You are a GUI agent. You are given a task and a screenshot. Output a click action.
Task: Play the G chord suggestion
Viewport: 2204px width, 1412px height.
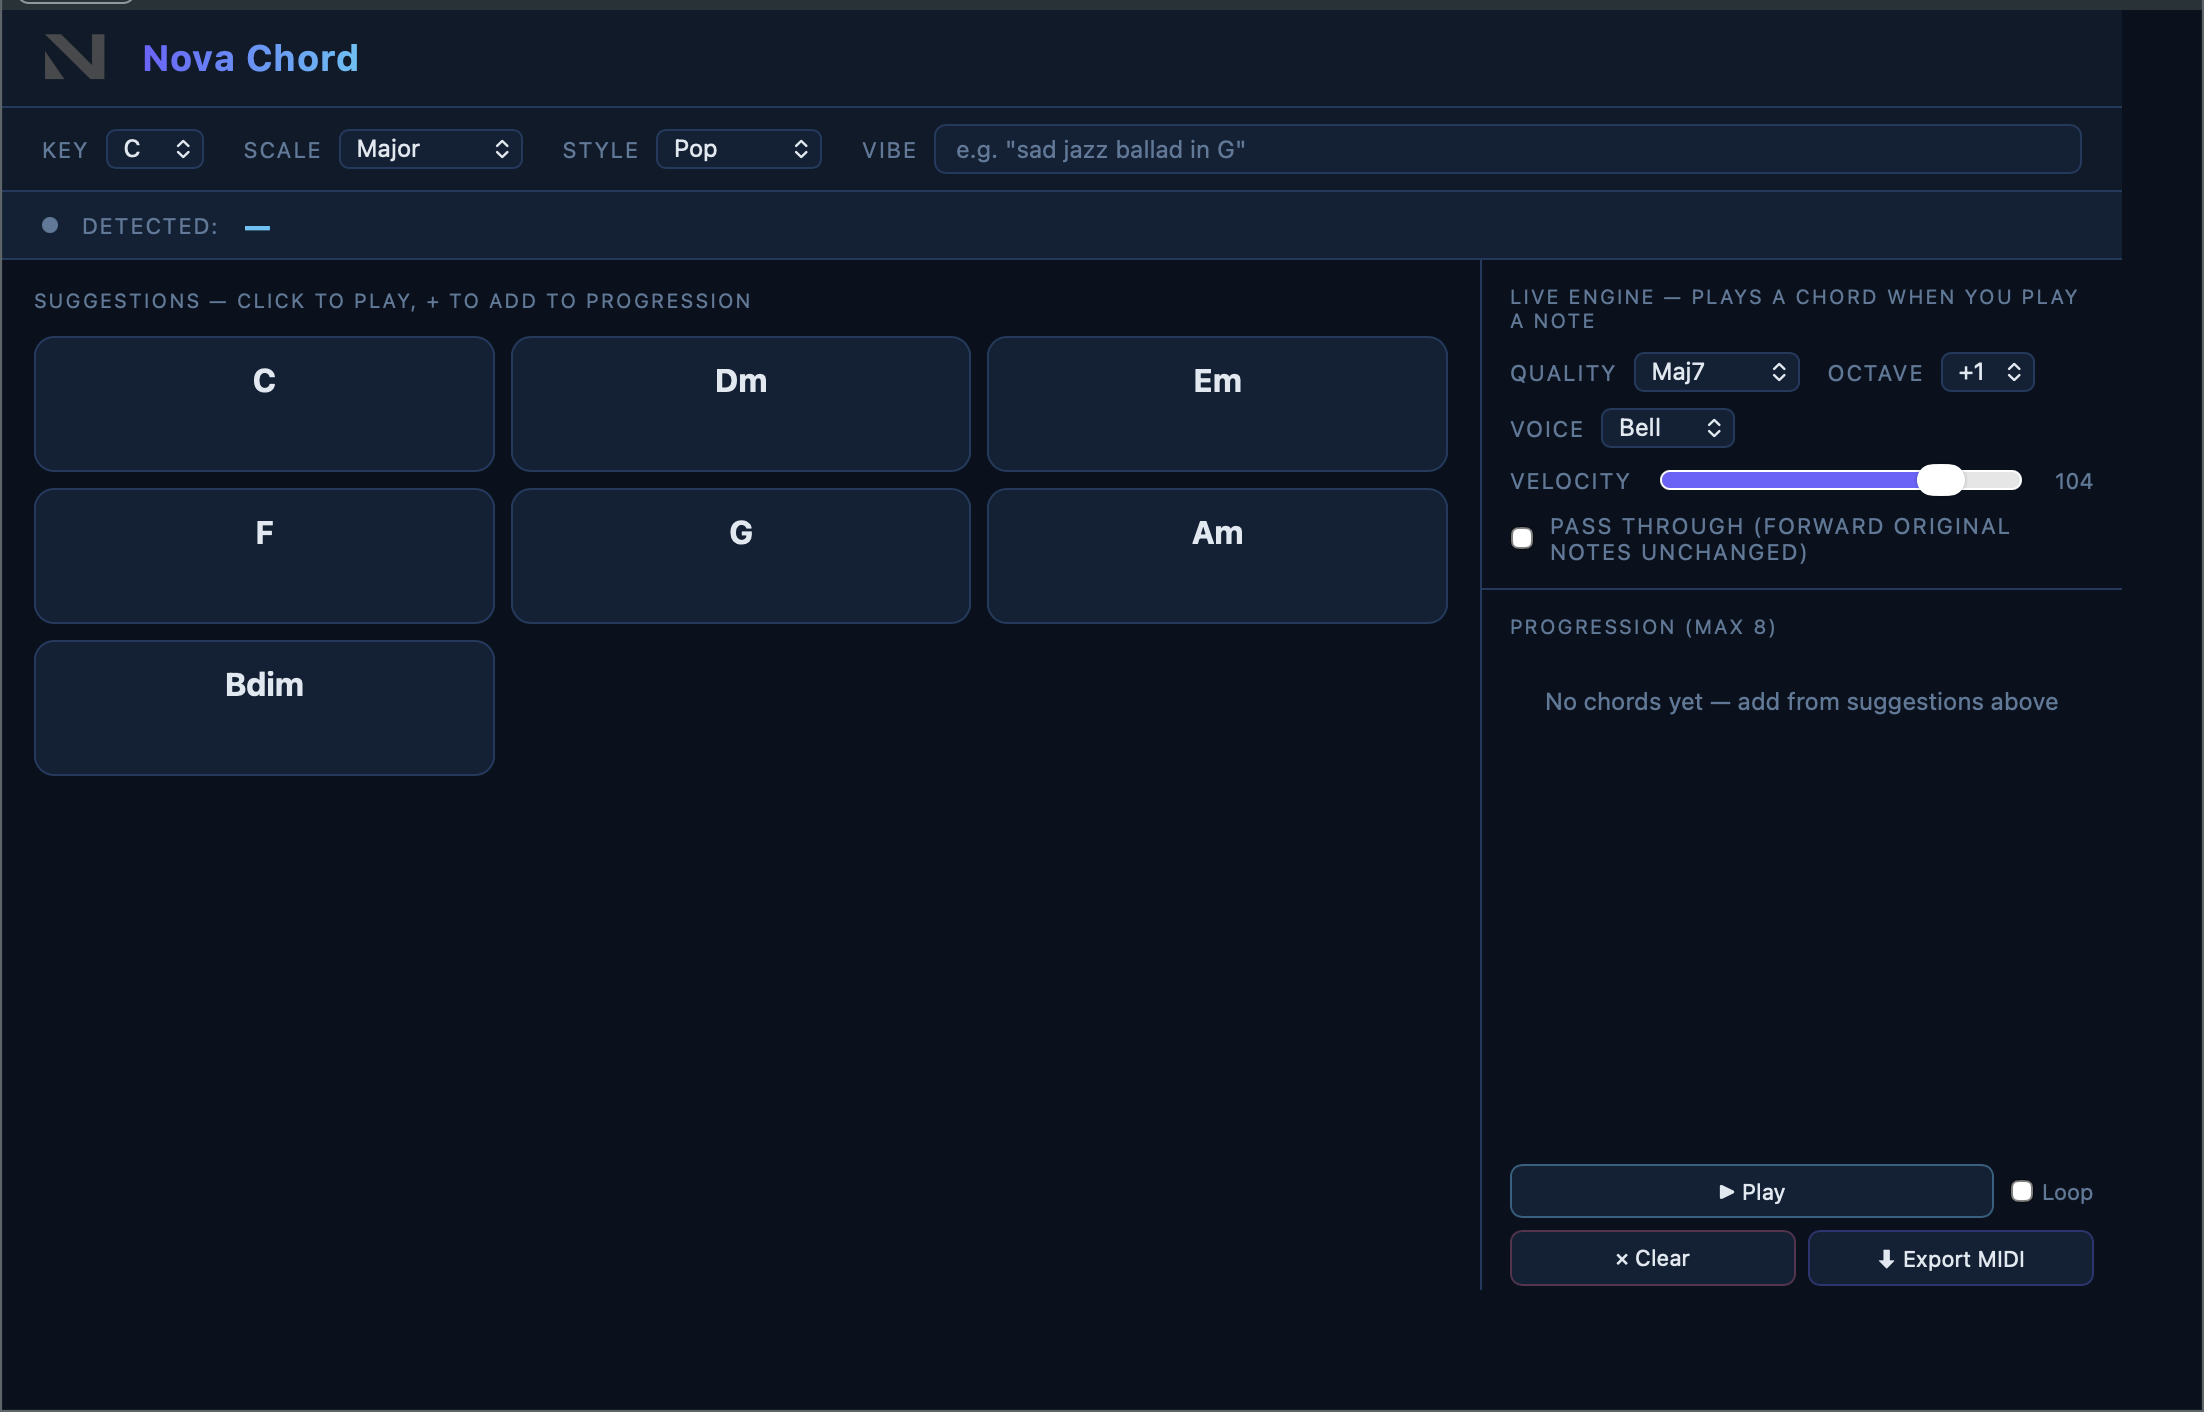[x=741, y=556]
